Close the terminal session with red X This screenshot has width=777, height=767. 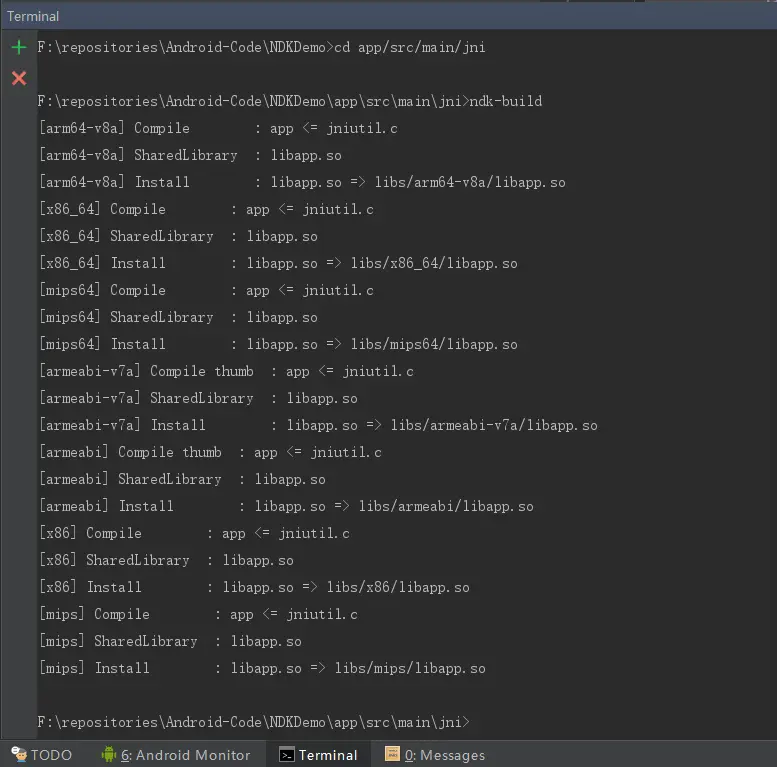[x=19, y=78]
